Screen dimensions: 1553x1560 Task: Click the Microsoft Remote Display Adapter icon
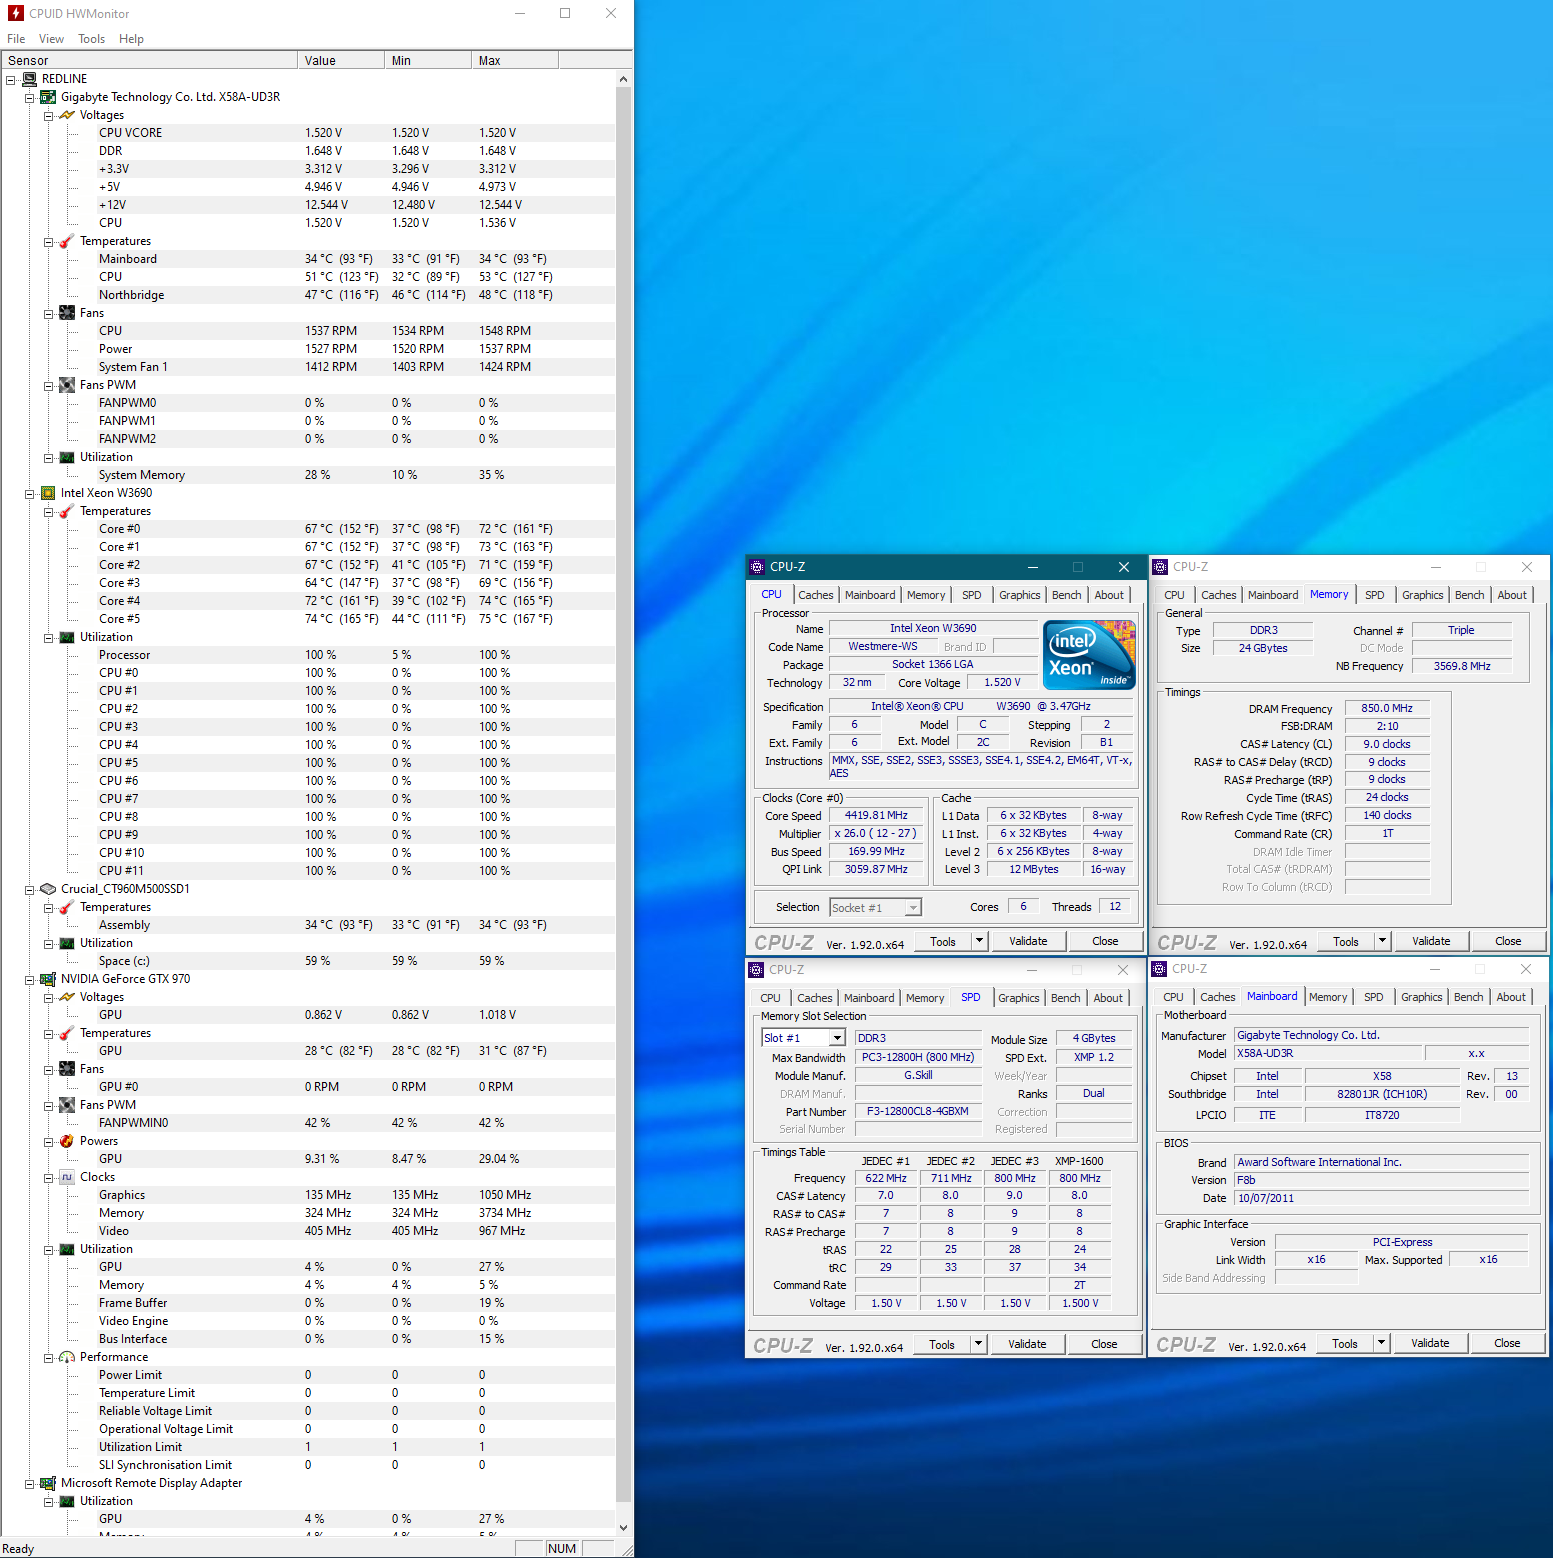pos(48,1483)
